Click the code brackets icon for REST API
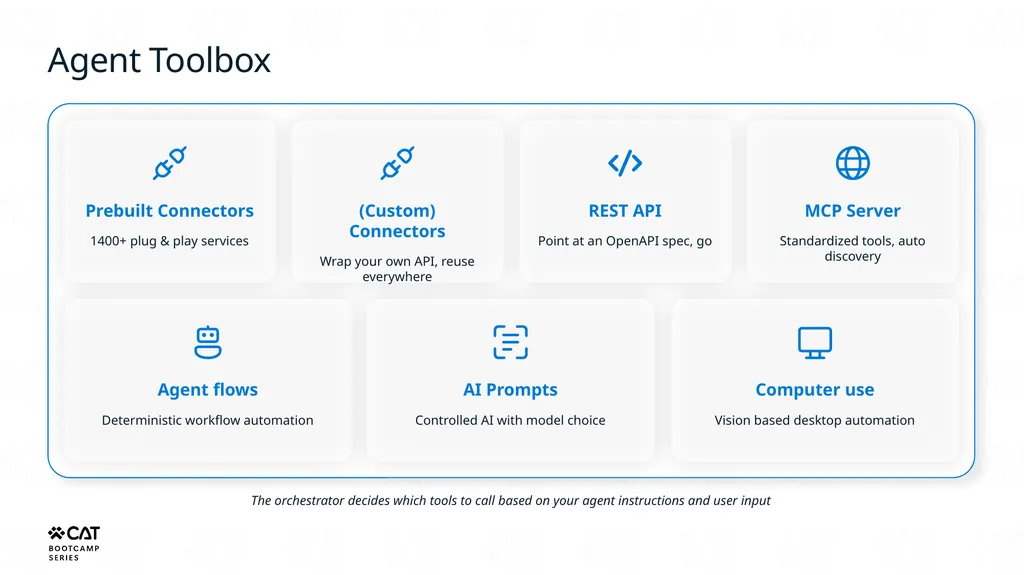Screen dimensions: 1024x575 click(625, 163)
